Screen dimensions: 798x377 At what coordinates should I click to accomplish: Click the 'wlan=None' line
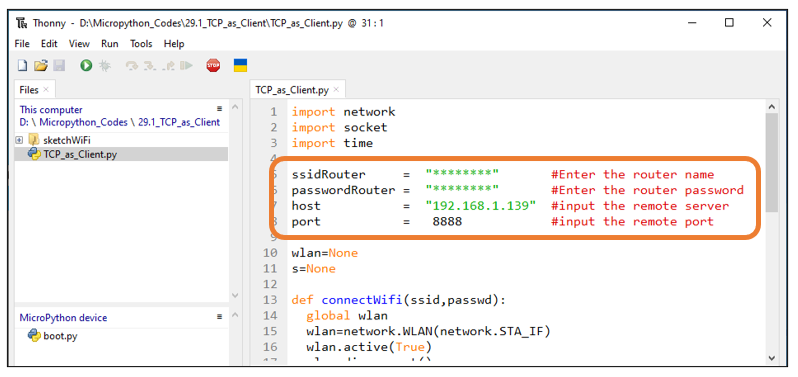[325, 253]
